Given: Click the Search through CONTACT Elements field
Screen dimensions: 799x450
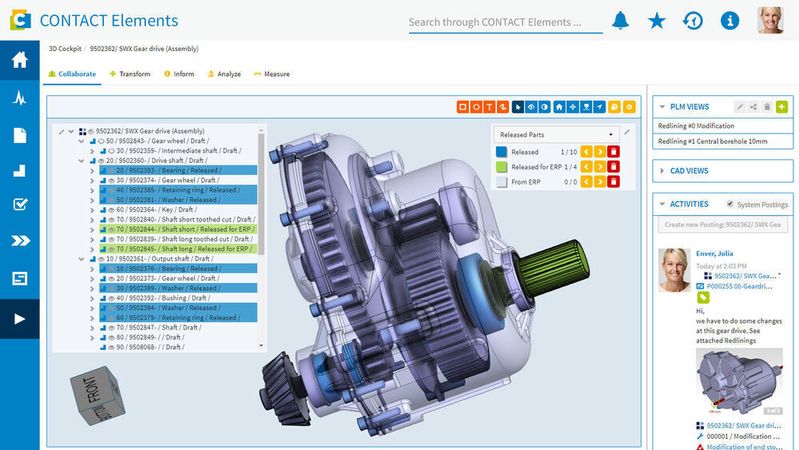Looking at the screenshot, I should point(505,22).
